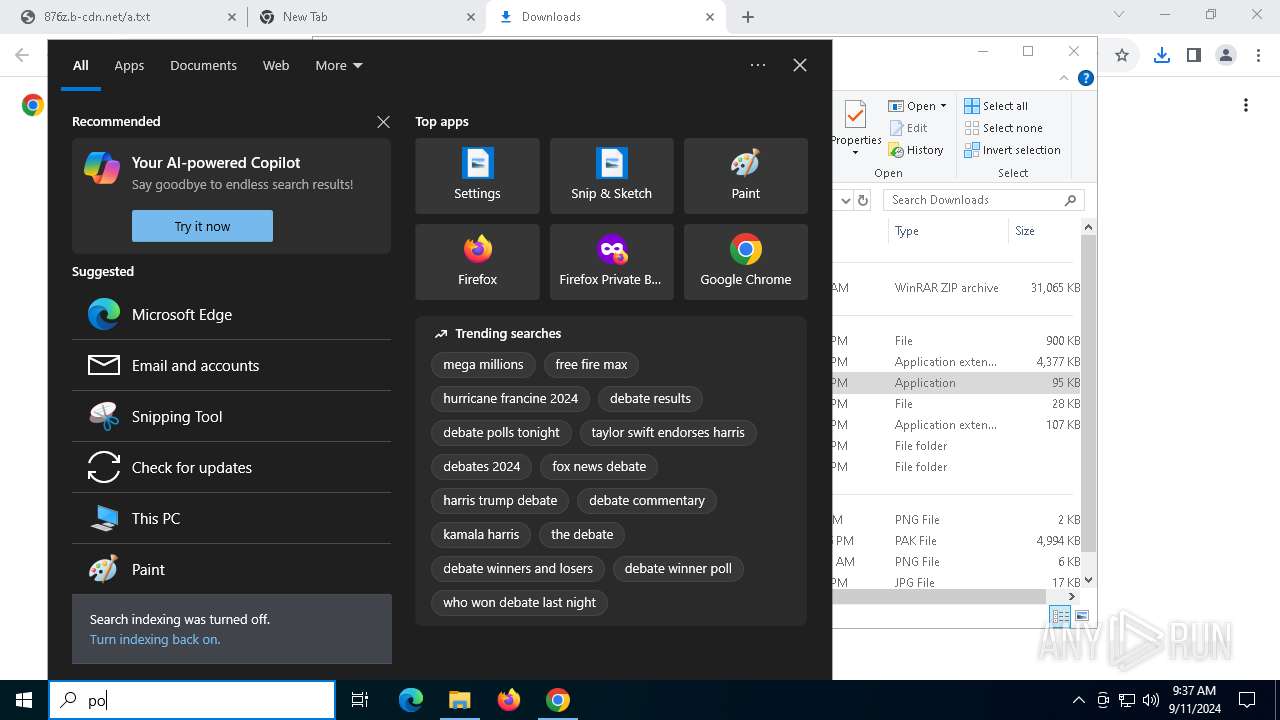
Task: Open File Explorer from taskbar
Action: 459,700
